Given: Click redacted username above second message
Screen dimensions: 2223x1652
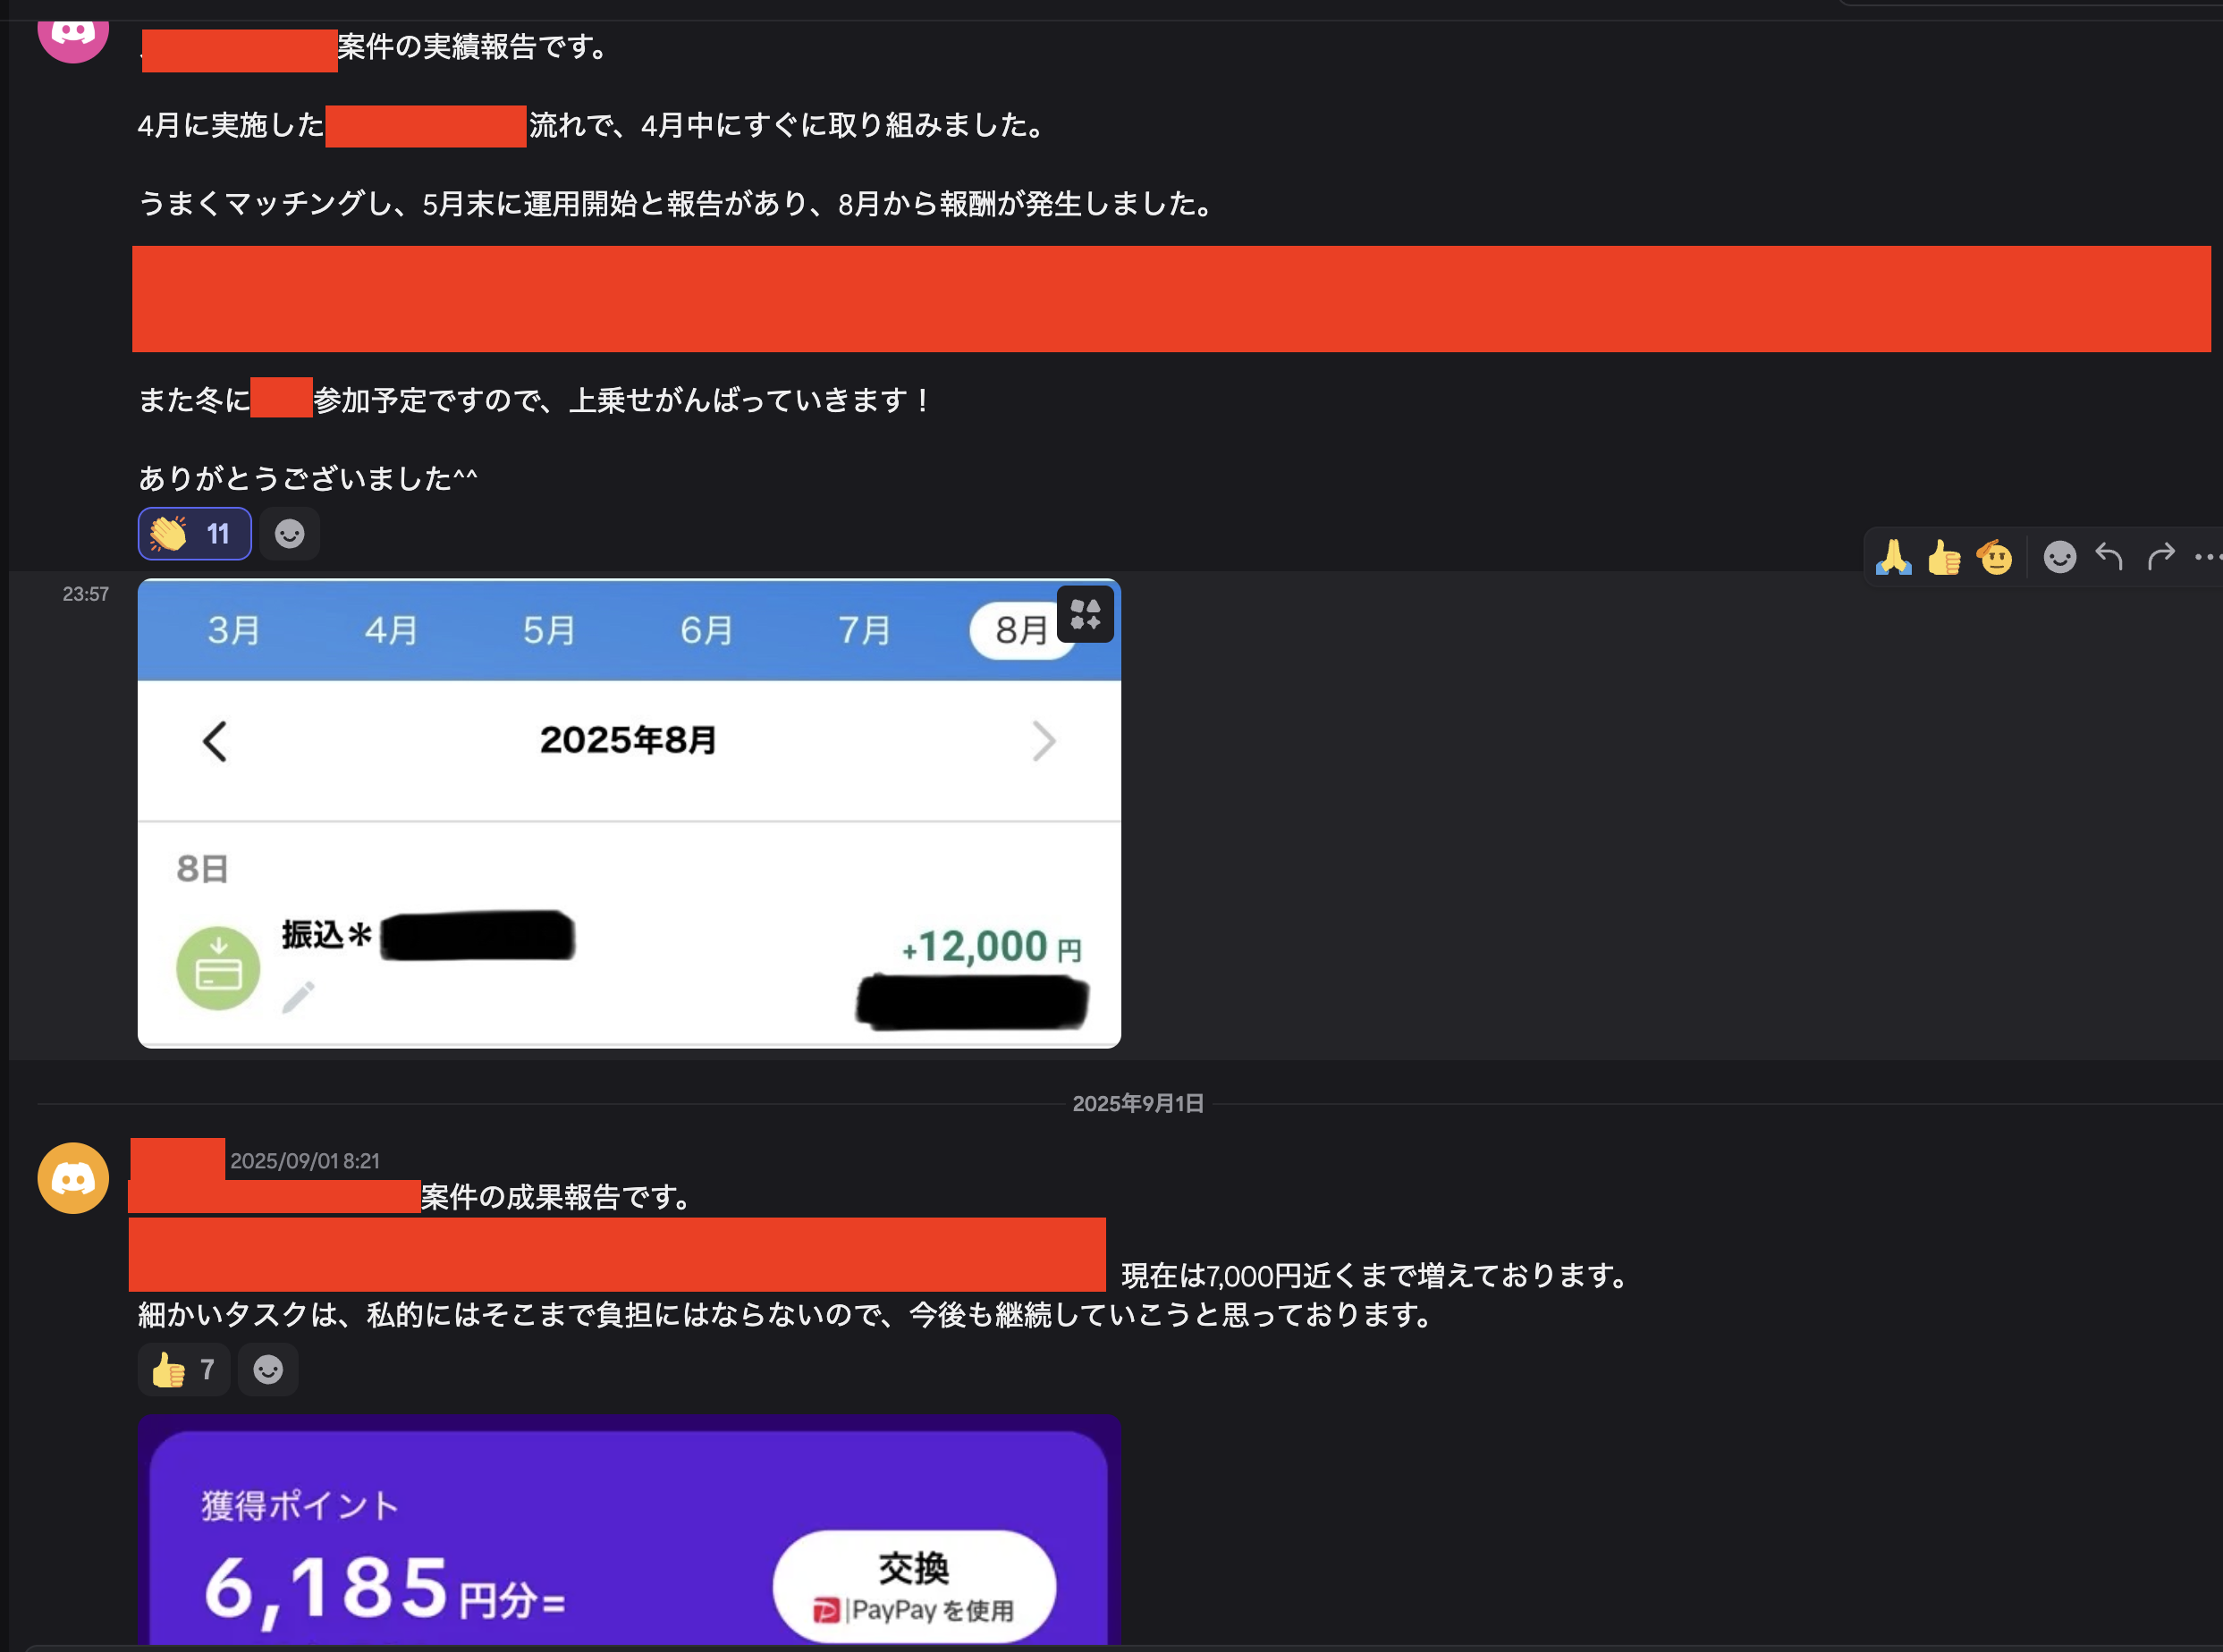Looking at the screenshot, I should tap(178, 1159).
